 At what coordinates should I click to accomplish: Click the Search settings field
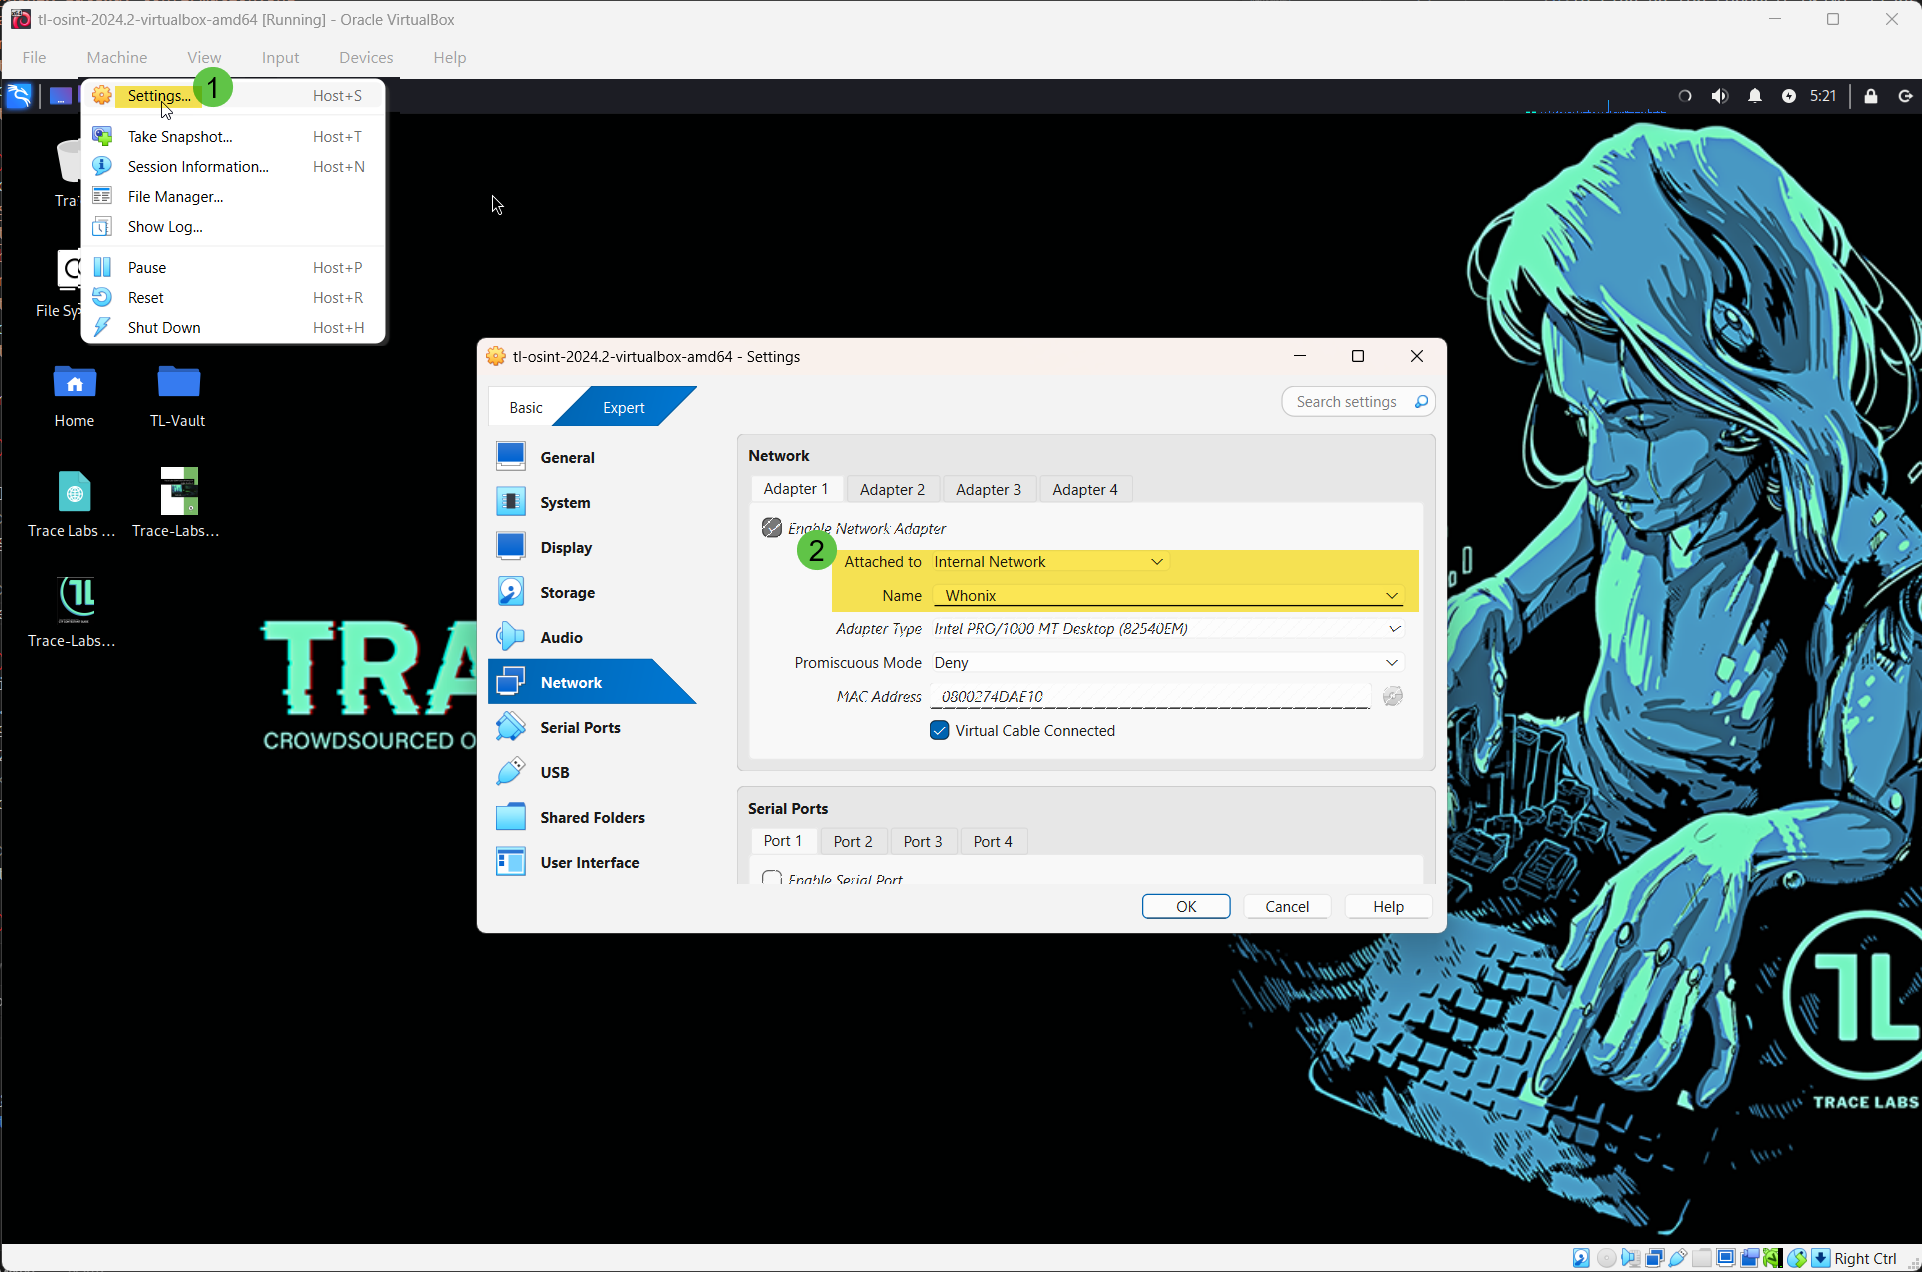point(1350,401)
